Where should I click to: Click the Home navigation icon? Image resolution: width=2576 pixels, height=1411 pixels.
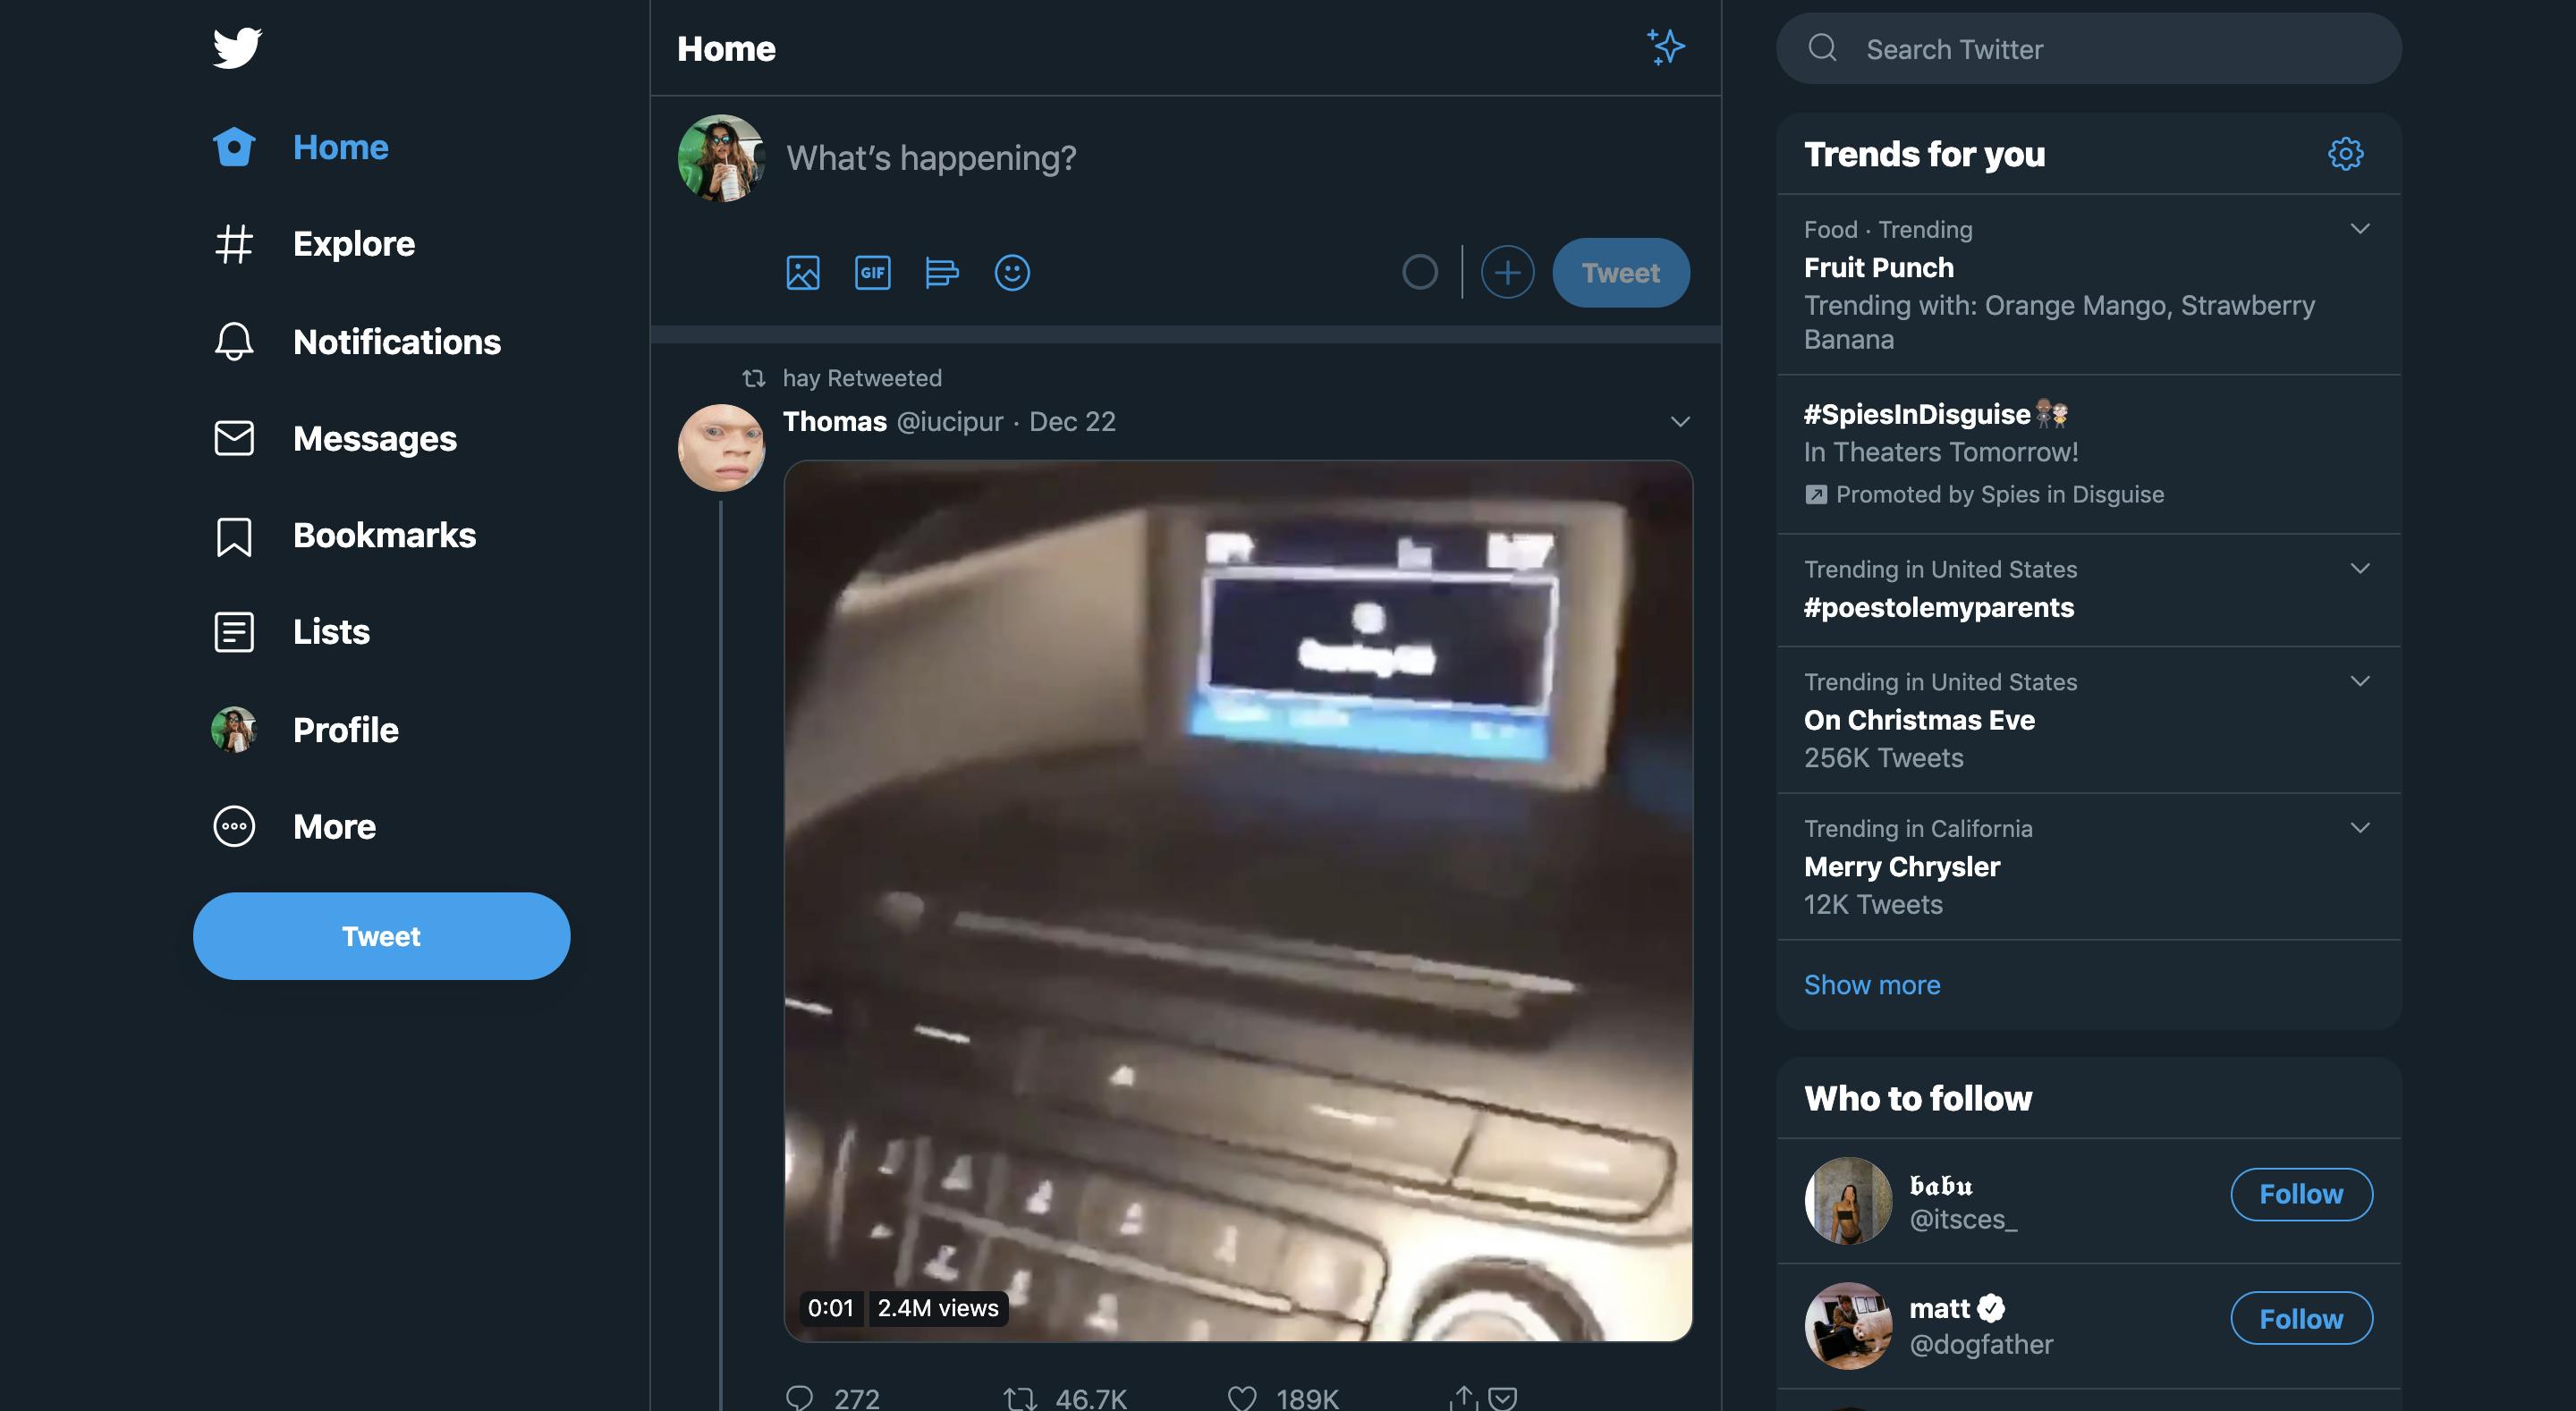point(230,144)
